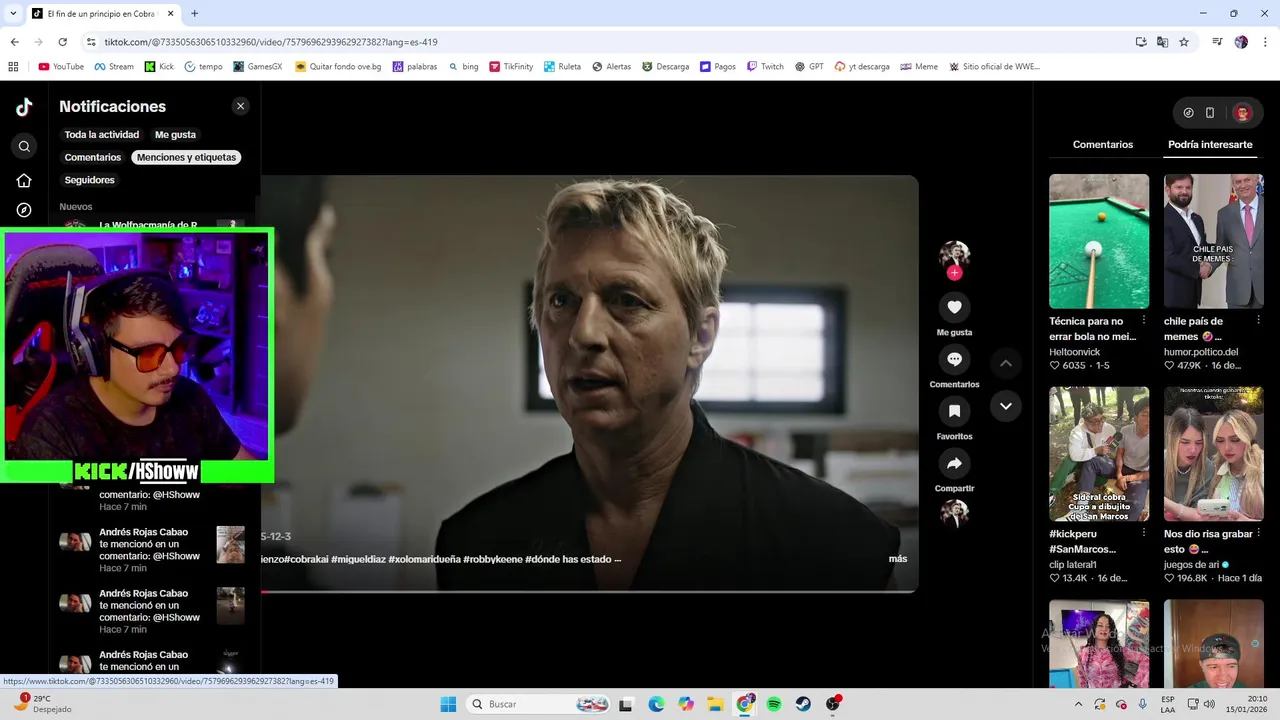Screen dimensions: 1280x720
Task: Open the TikFinity bookmark
Action: tap(510, 67)
